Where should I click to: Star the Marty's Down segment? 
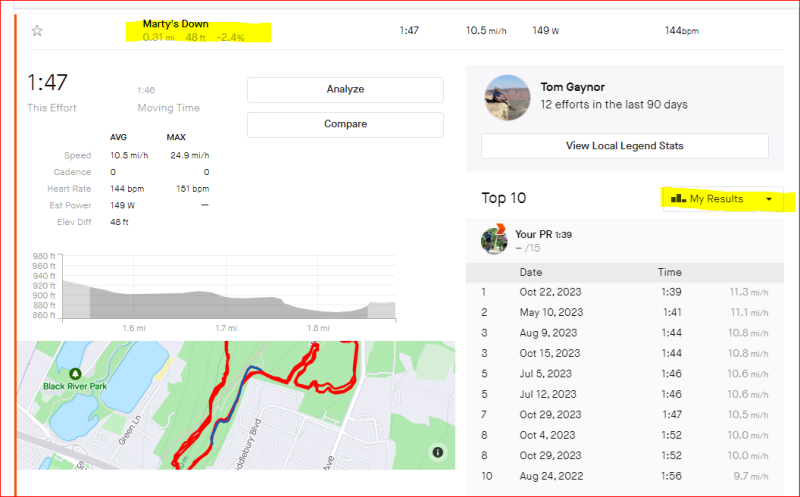tap(37, 31)
